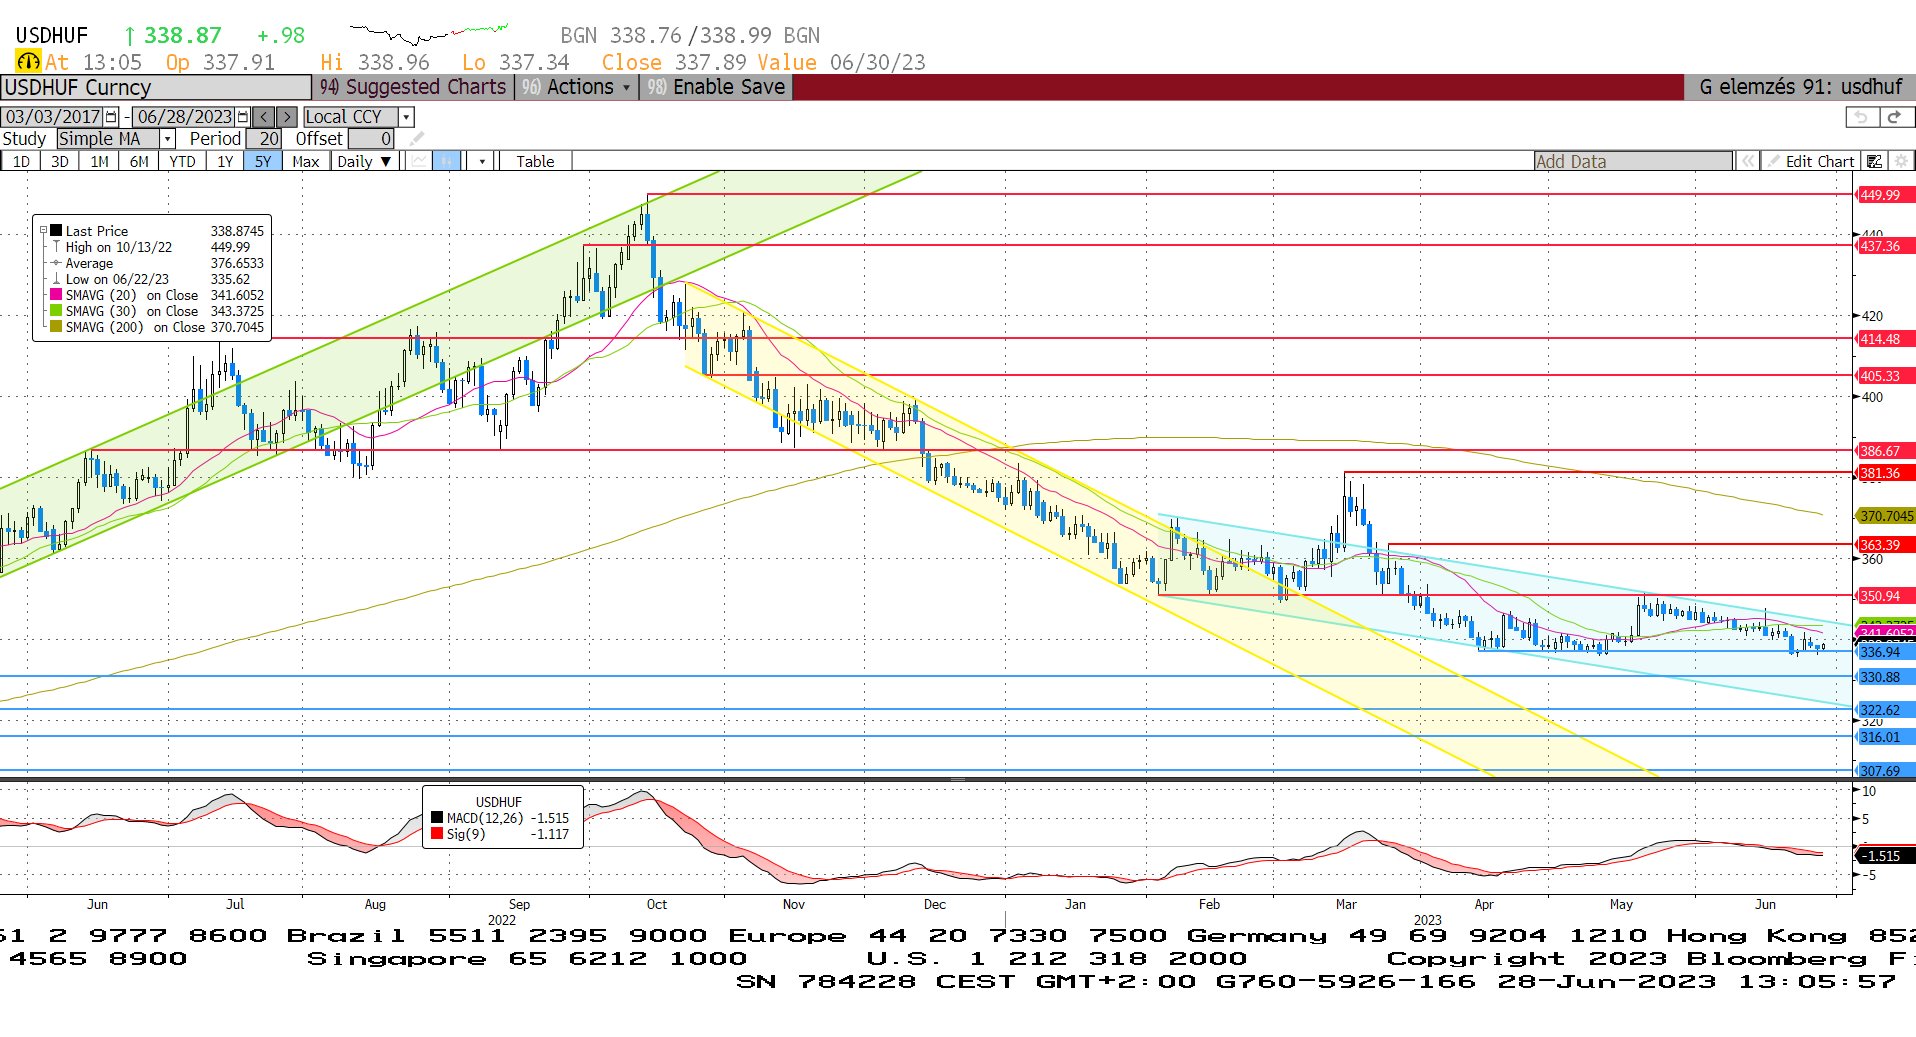Click the alert icon beside At 13:05
1916x1037 pixels.
[x=27, y=62]
